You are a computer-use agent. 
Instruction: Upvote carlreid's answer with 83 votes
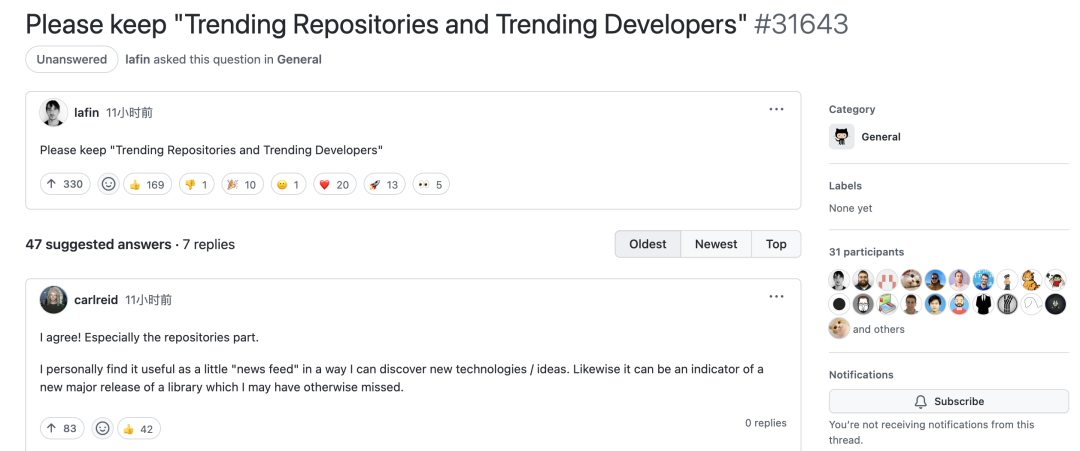coord(62,428)
